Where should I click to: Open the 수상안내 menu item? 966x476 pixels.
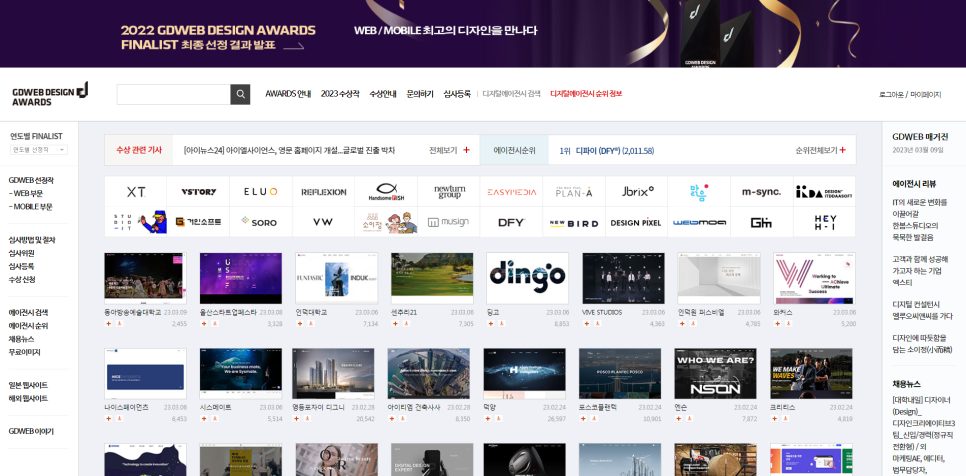383,94
